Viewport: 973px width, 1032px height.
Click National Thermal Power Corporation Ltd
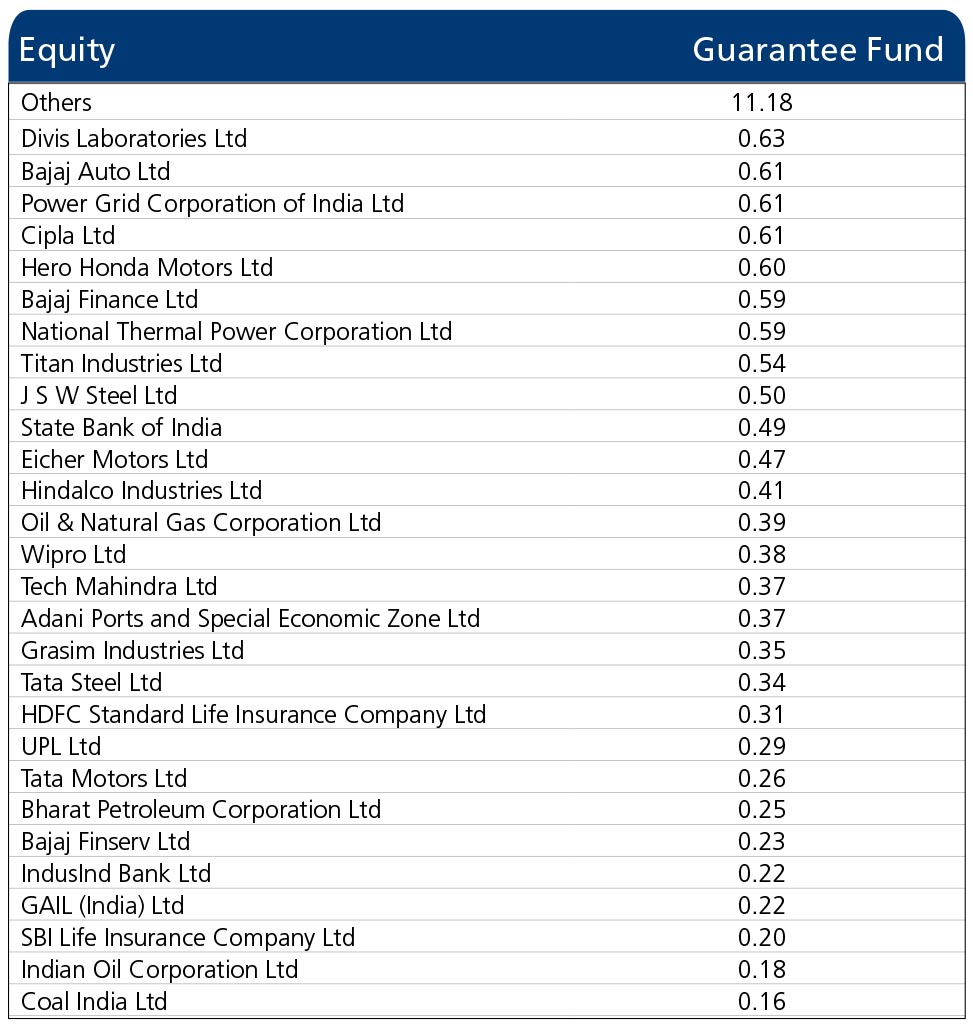point(236,331)
